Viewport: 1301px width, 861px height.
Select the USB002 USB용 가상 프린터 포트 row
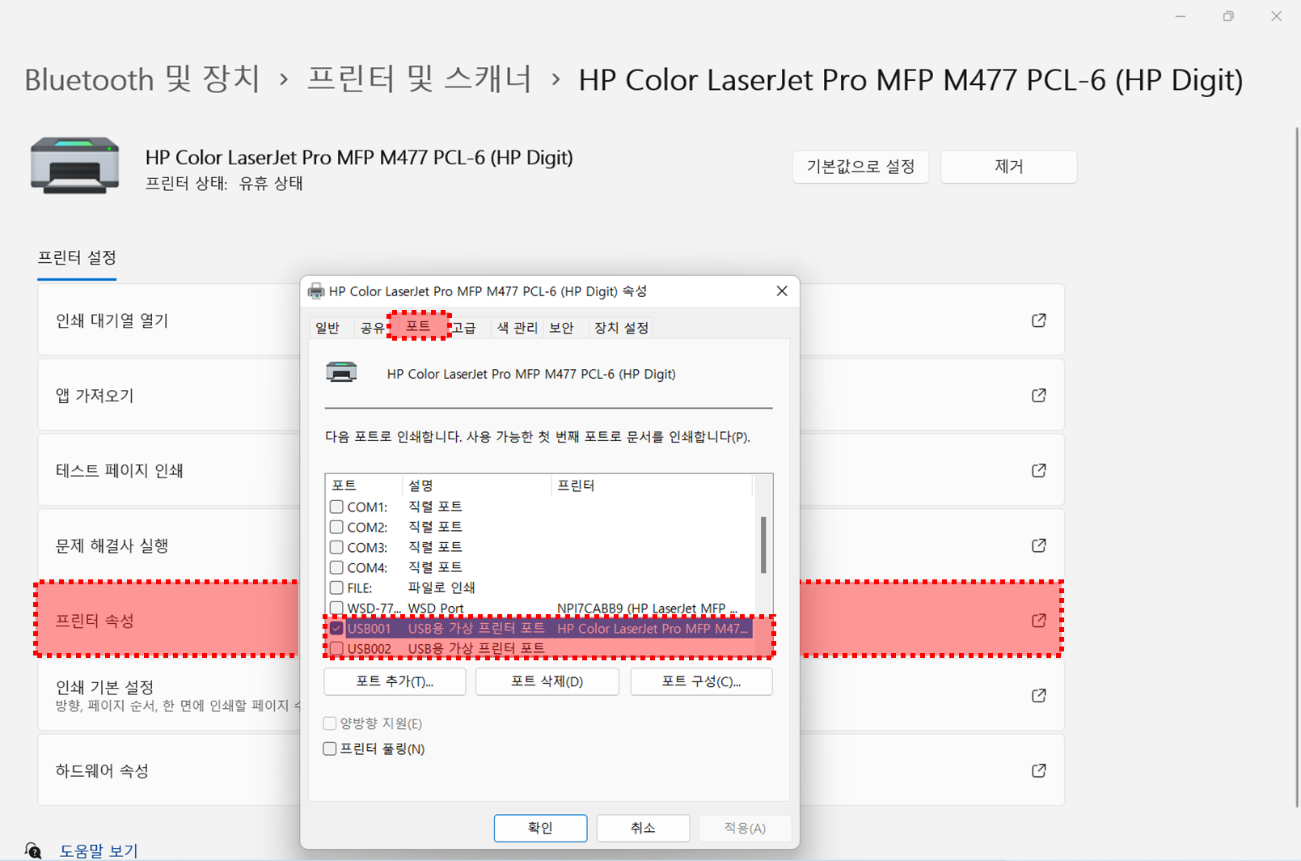click(x=540, y=648)
